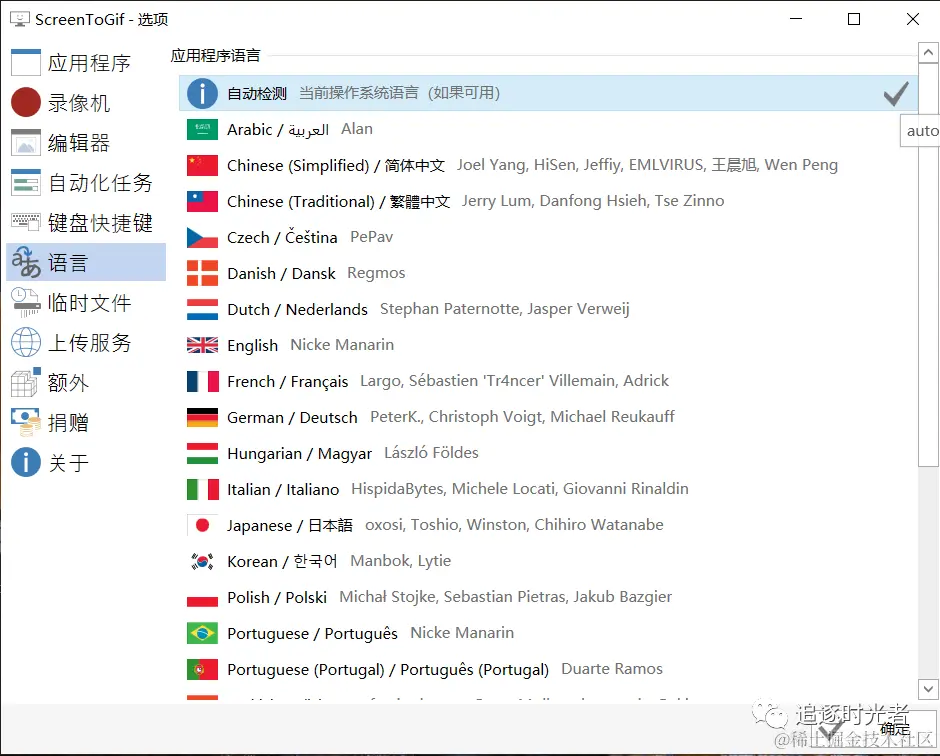This screenshot has height=756, width=940.
Task: Select Korean / 한국어 language
Action: point(548,561)
